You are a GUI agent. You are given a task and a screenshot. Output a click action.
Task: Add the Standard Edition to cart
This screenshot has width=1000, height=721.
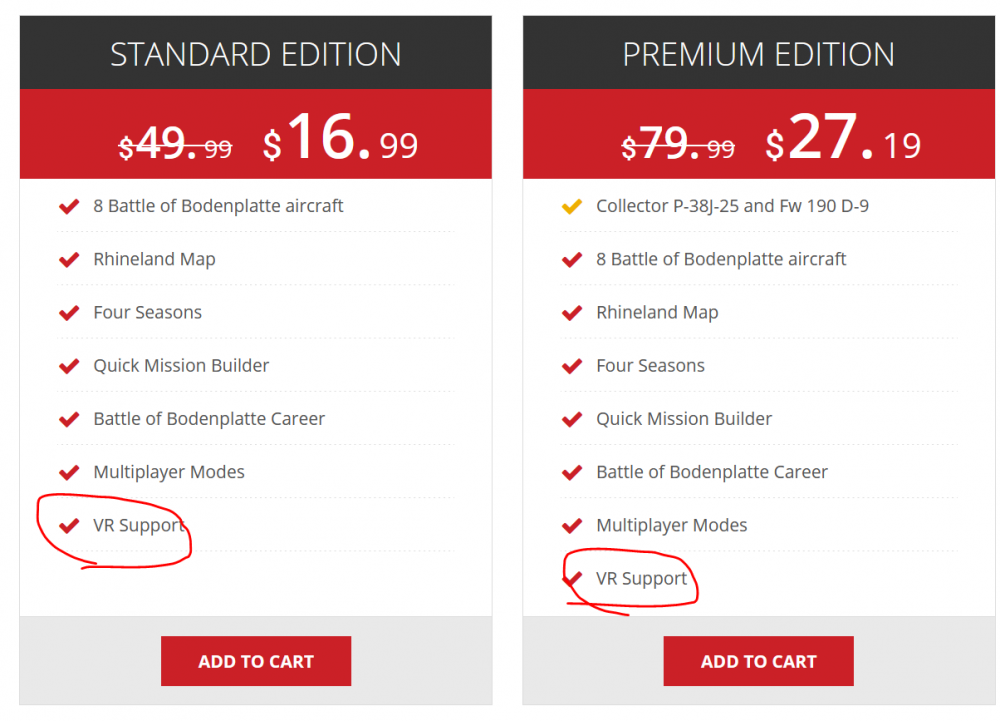256,661
